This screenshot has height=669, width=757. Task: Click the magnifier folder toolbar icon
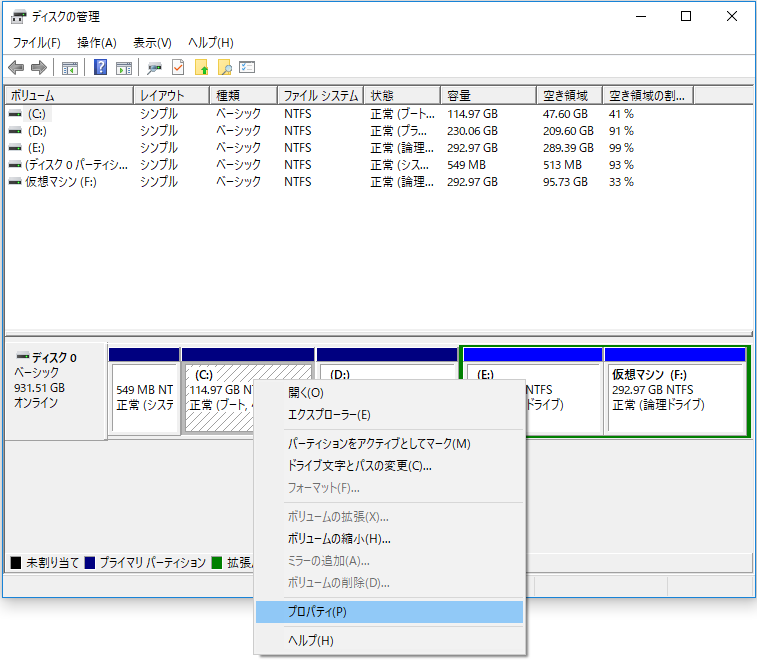[225, 68]
